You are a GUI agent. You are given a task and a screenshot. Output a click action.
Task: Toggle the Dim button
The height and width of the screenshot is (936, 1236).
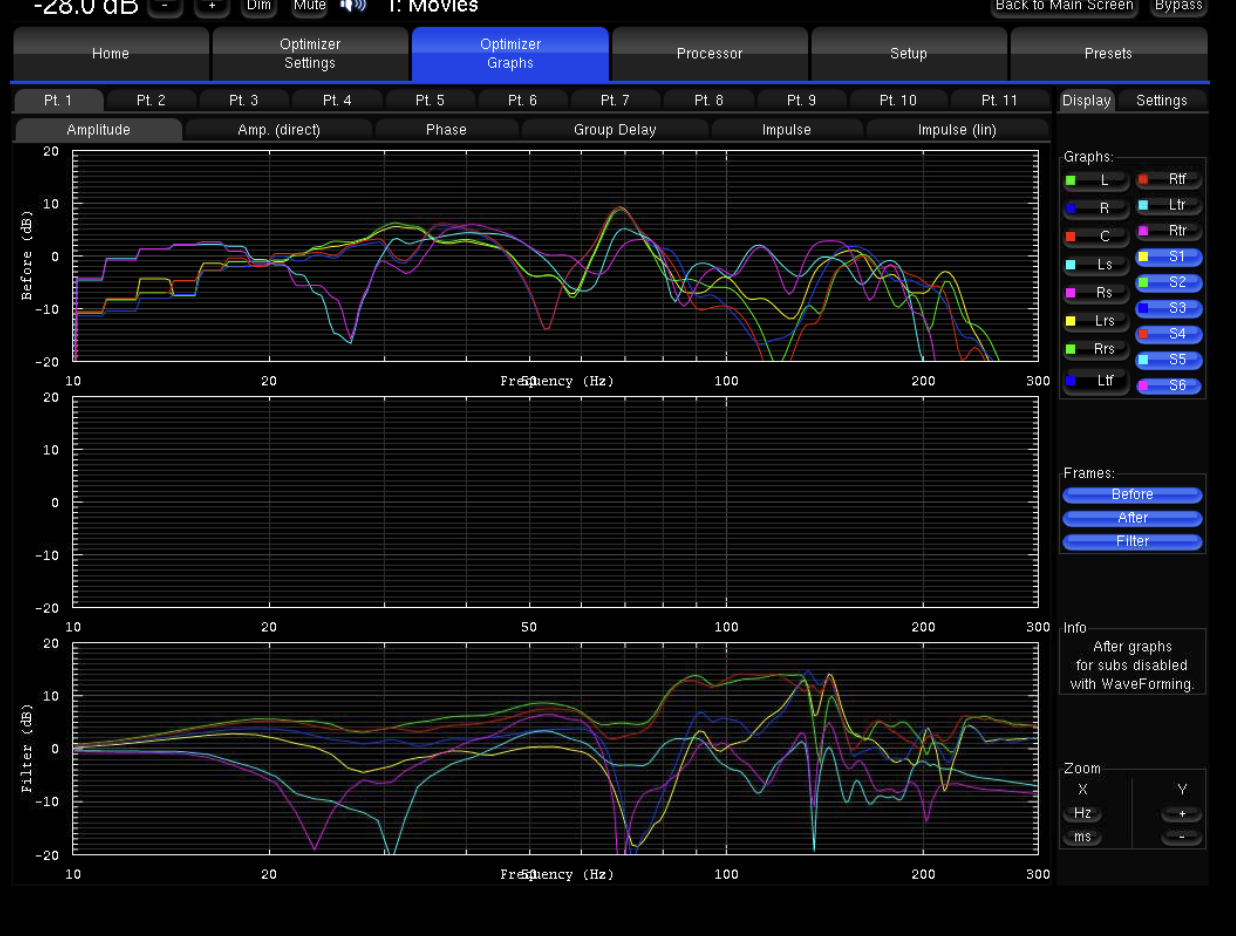point(259,7)
